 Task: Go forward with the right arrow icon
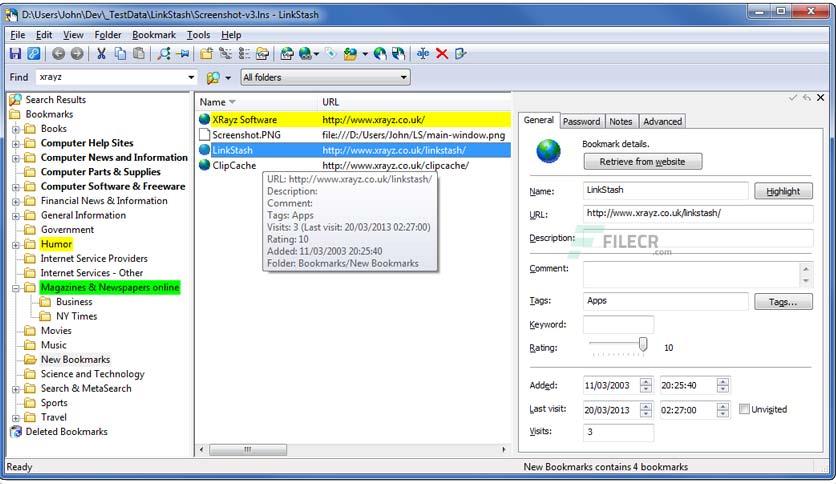coord(77,53)
